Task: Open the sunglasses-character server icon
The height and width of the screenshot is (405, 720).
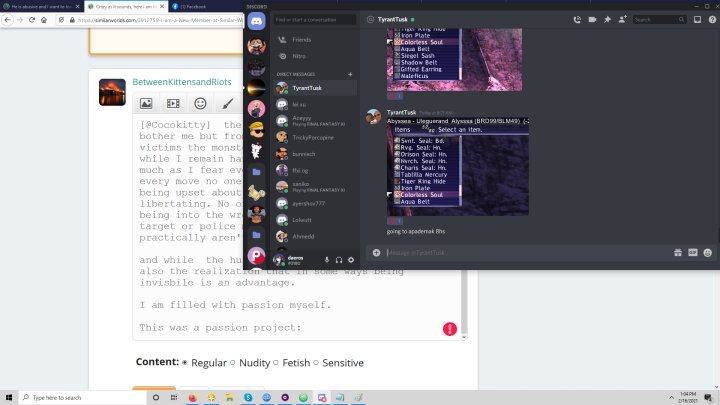Action: click(x=257, y=130)
